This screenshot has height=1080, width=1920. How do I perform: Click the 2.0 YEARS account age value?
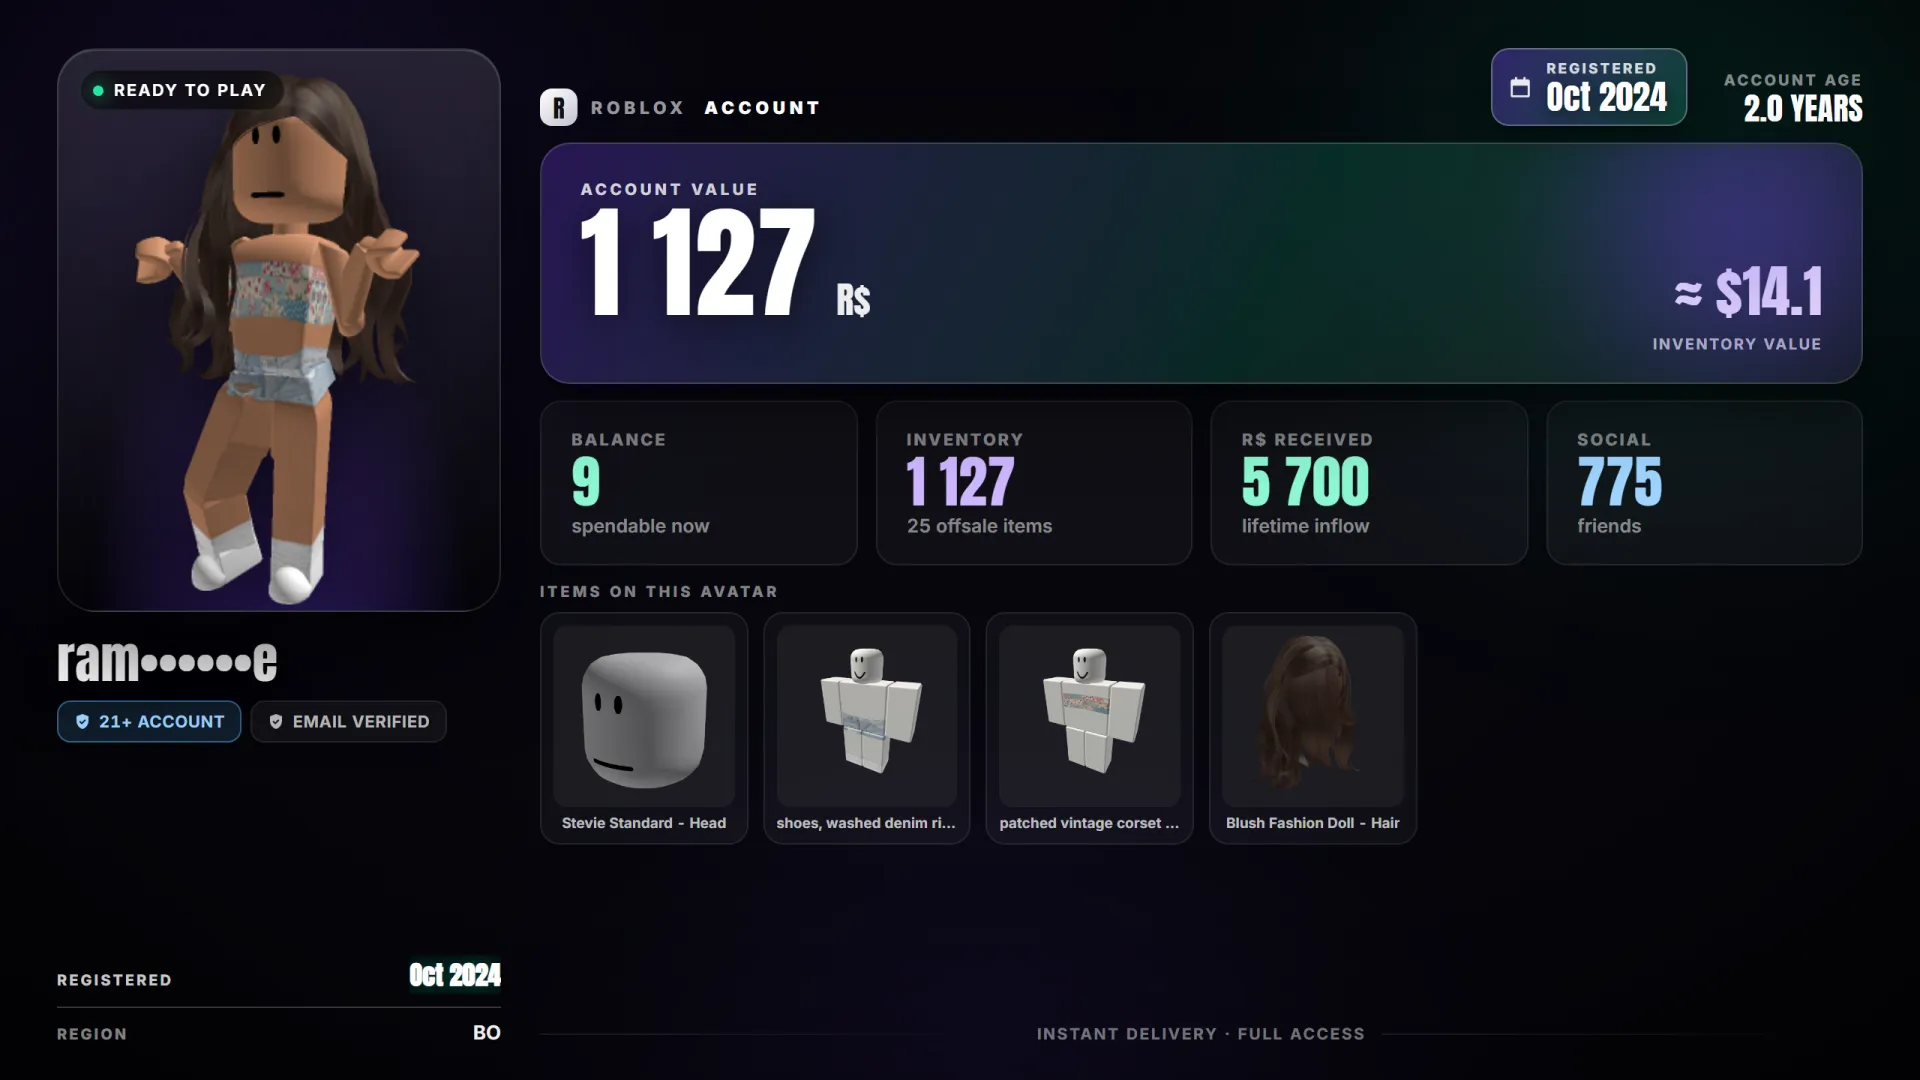click(1803, 108)
